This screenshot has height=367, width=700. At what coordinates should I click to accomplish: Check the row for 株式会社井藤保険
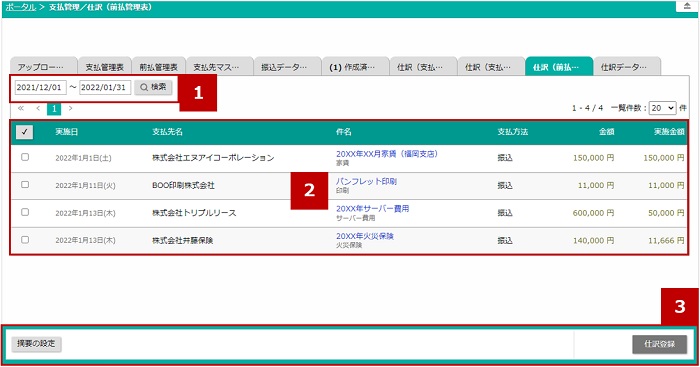[x=25, y=240]
